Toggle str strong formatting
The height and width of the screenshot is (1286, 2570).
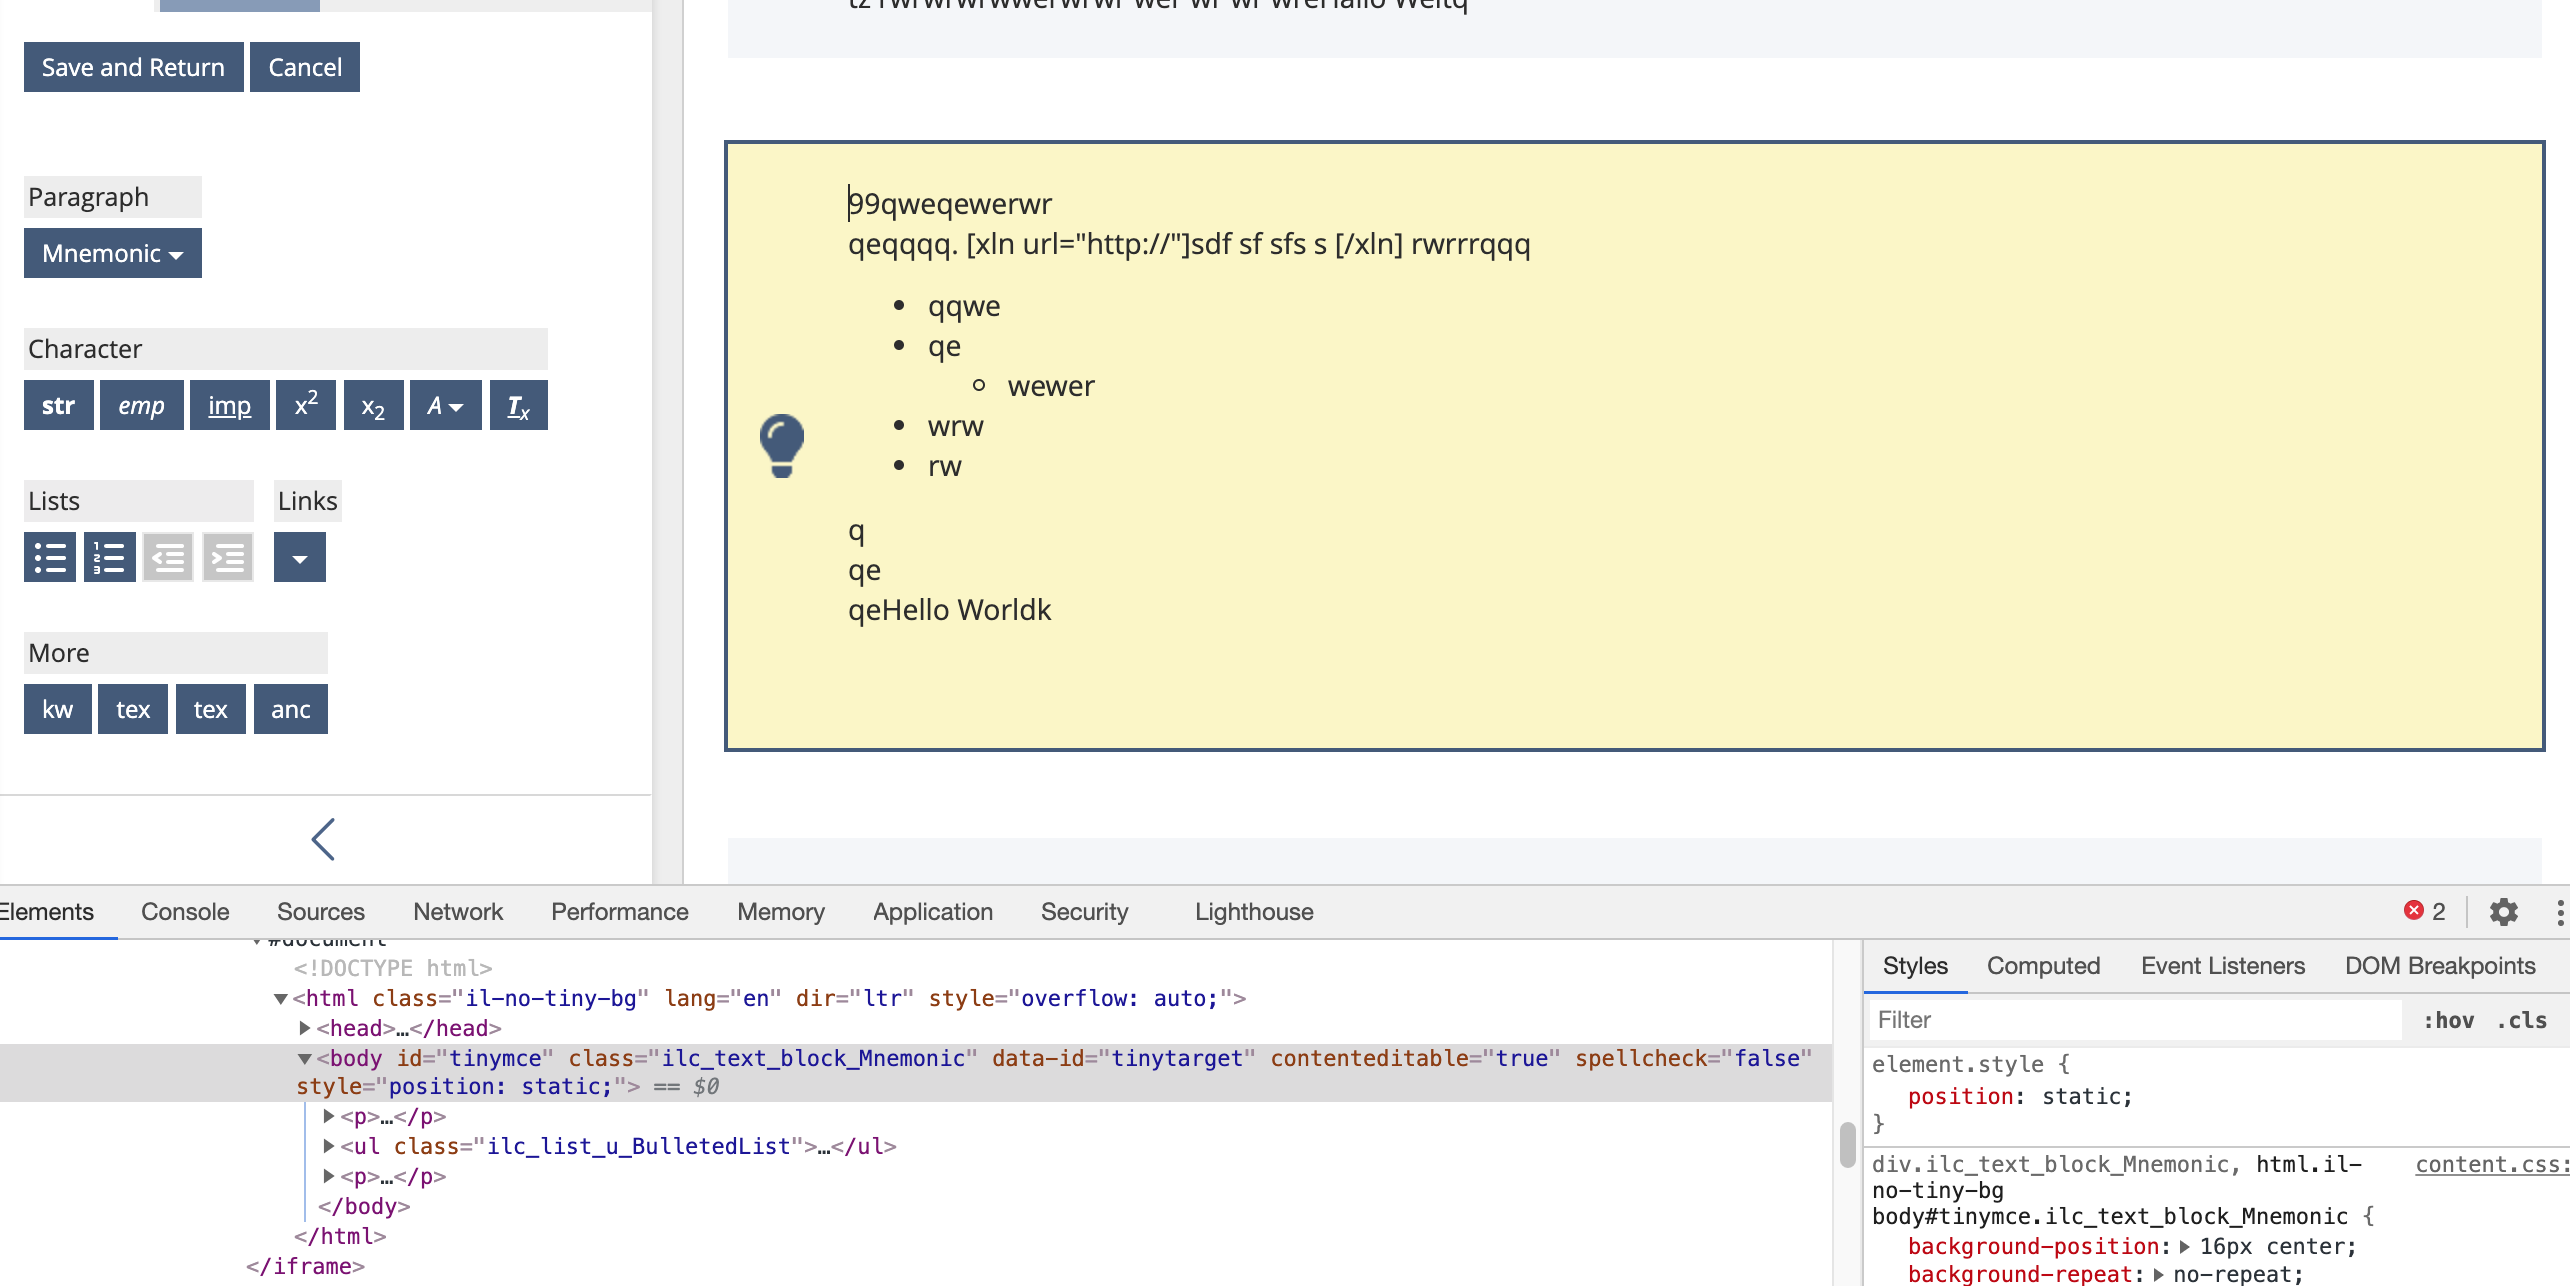[58, 405]
